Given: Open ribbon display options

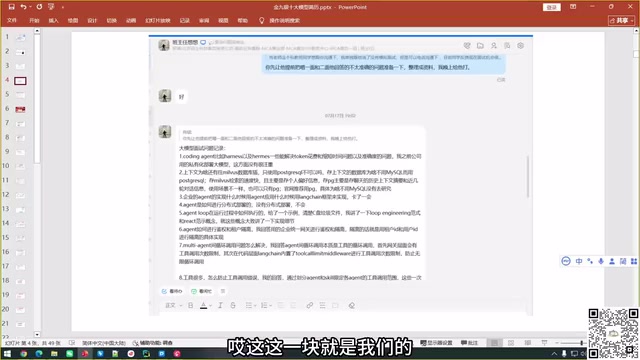Looking at the screenshot, I should [x=573, y=7].
